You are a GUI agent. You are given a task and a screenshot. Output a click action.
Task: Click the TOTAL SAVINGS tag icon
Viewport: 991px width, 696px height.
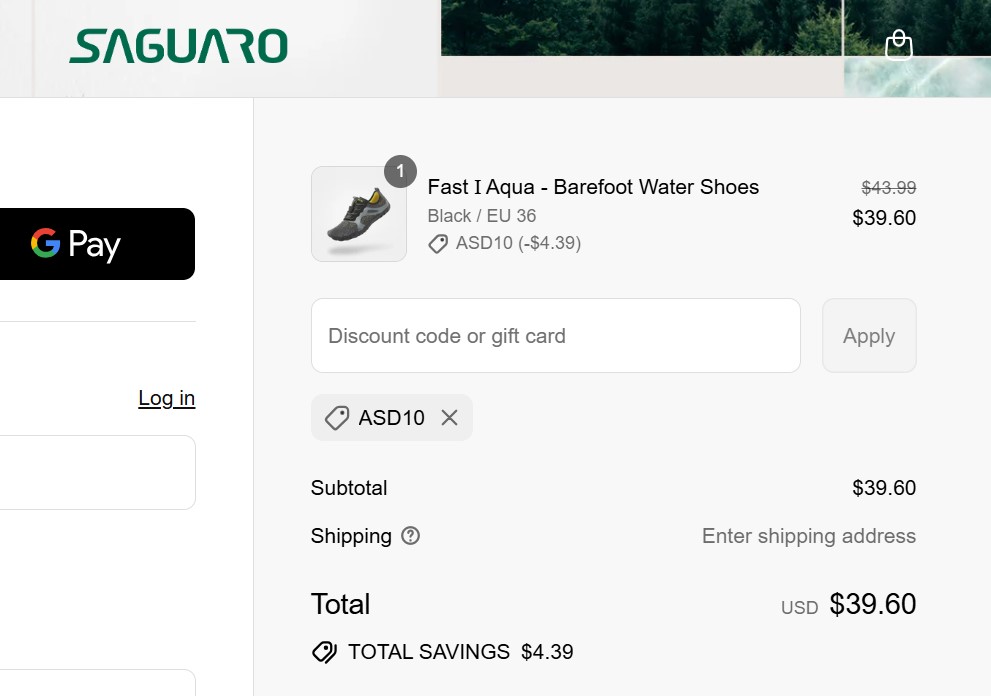pos(324,651)
